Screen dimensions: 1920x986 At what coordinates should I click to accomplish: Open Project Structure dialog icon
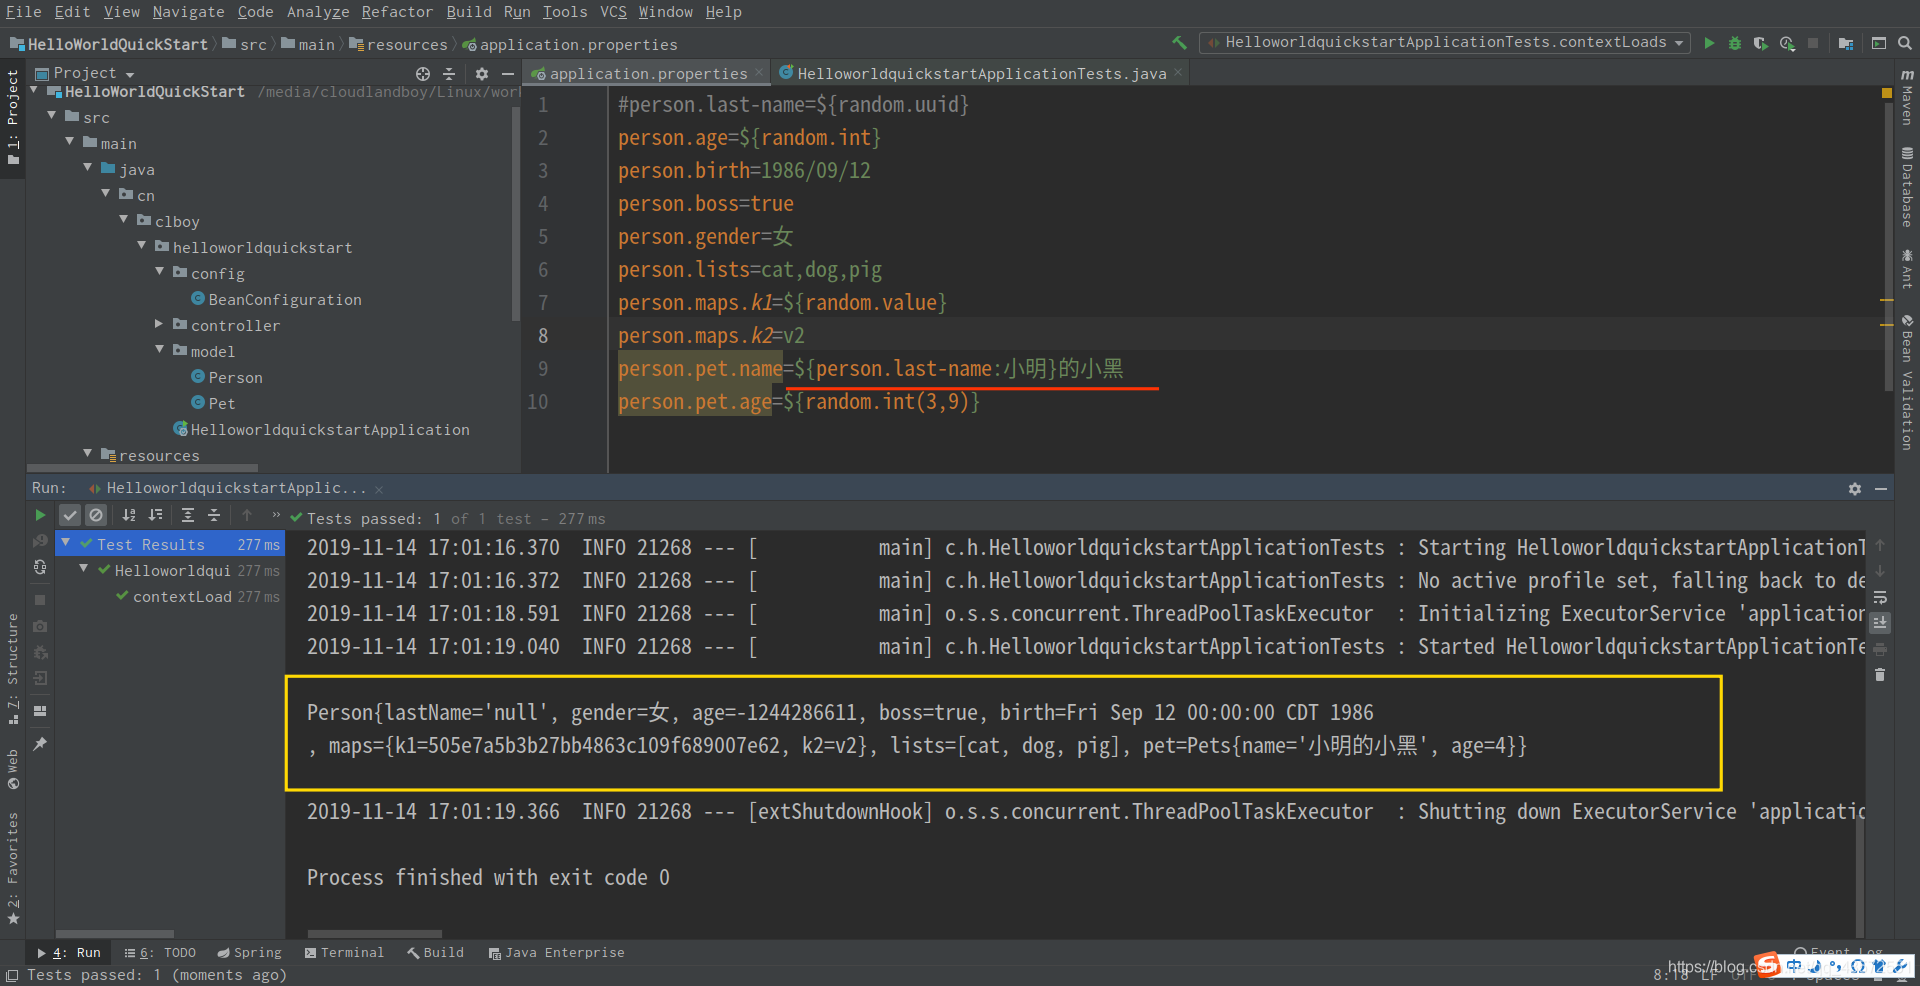[1846, 43]
